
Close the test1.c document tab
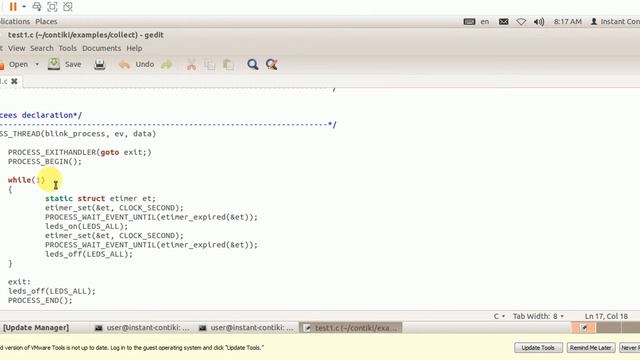pos(14,81)
